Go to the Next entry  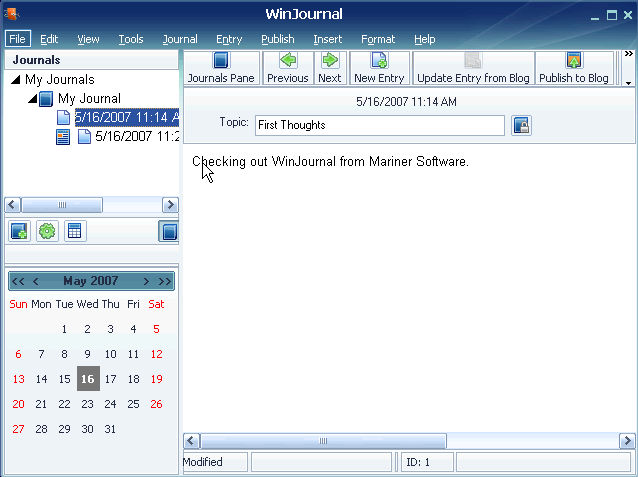click(x=330, y=68)
